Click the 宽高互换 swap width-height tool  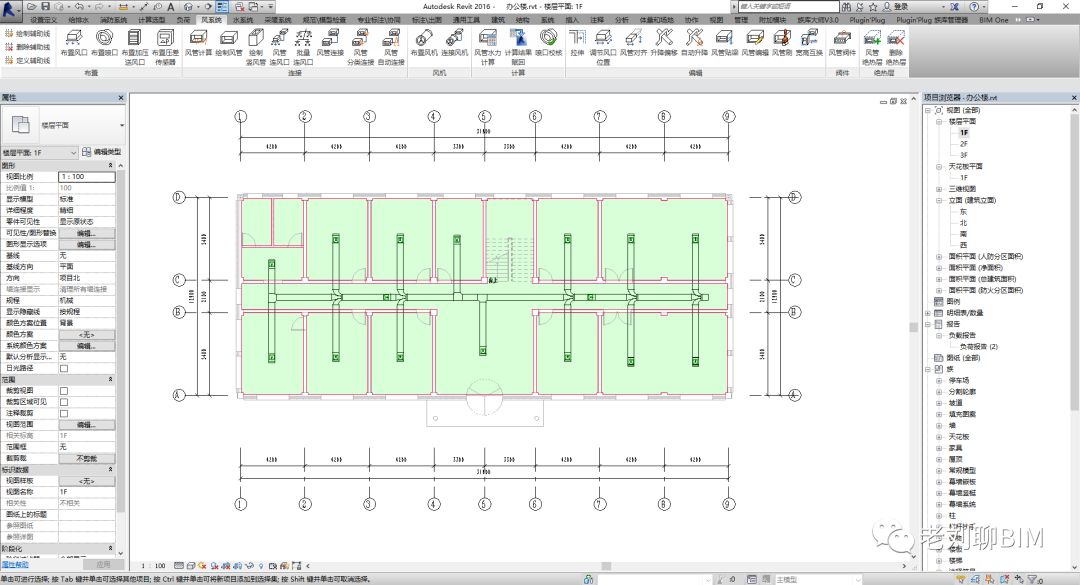tap(809, 42)
